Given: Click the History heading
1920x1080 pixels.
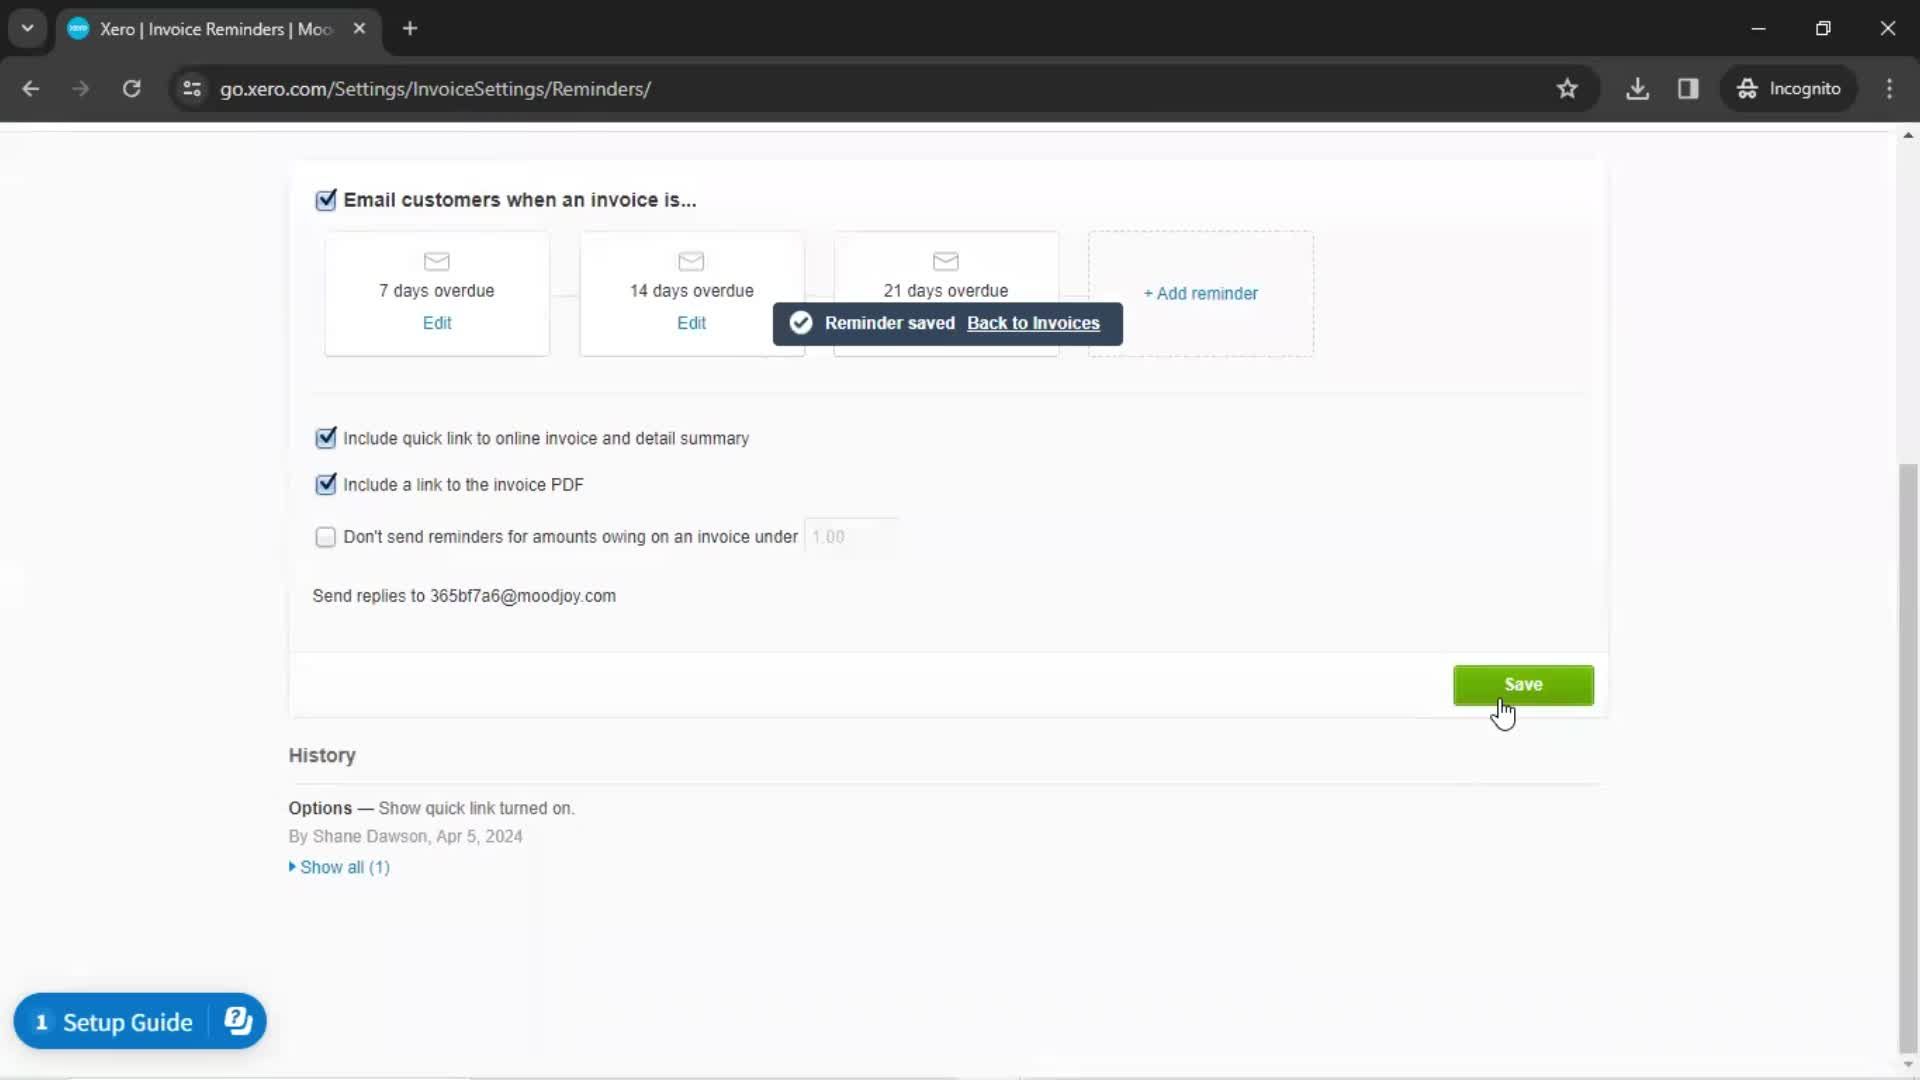Looking at the screenshot, I should point(322,756).
